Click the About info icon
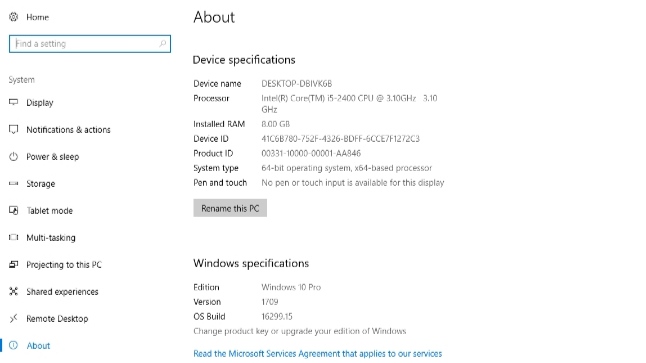 tap(14, 345)
